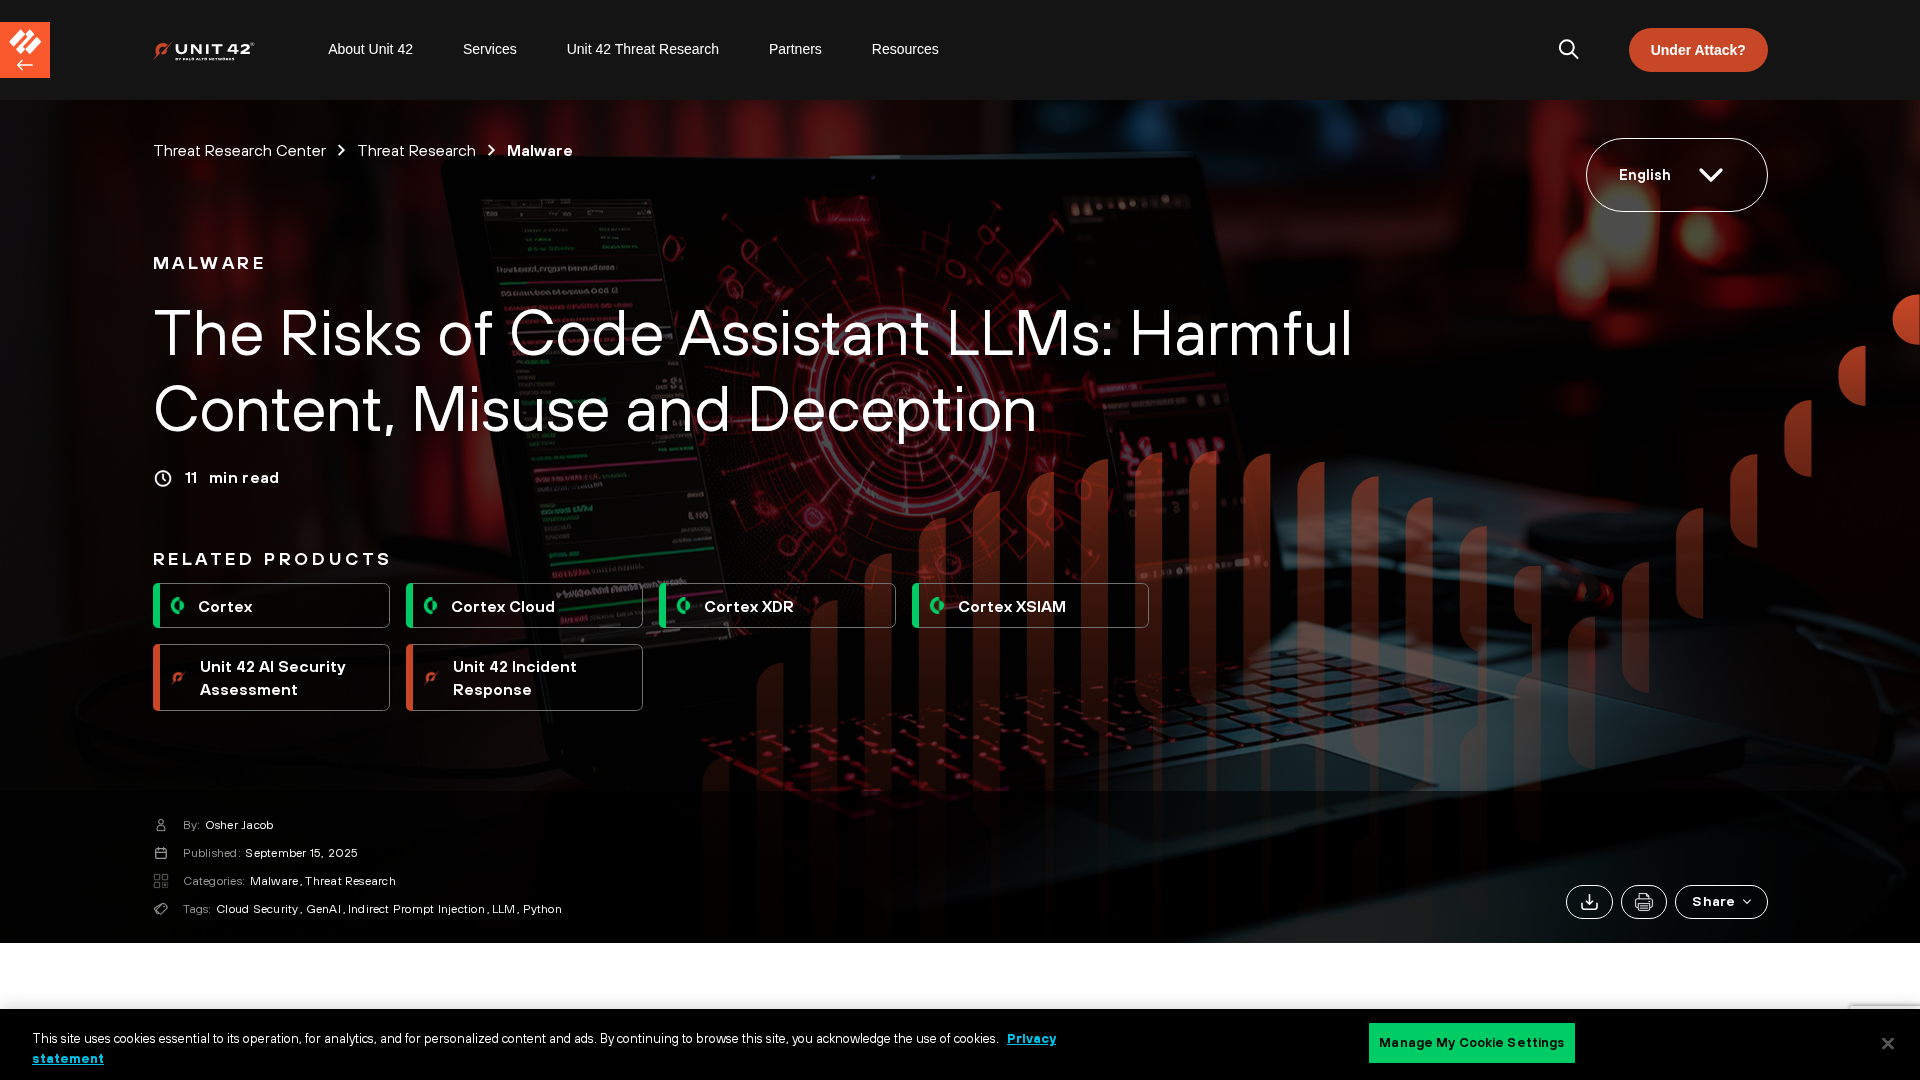Click the download article icon
The image size is (1920, 1080).
pos(1589,902)
